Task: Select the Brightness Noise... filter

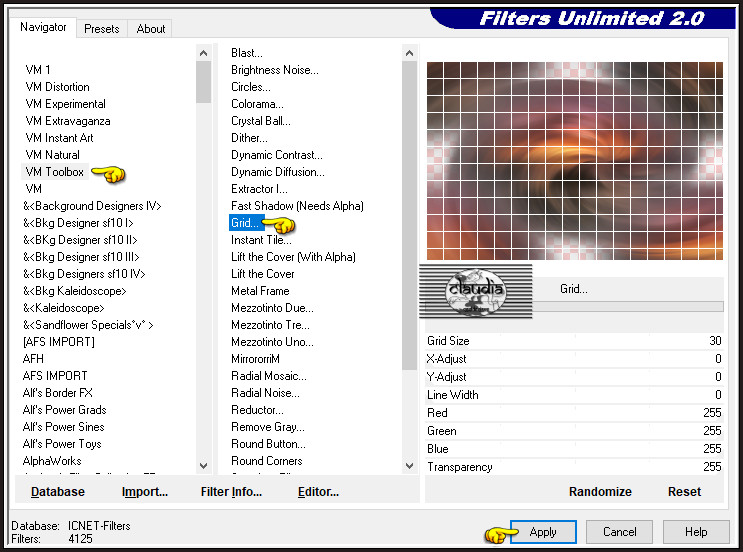Action: pos(275,70)
